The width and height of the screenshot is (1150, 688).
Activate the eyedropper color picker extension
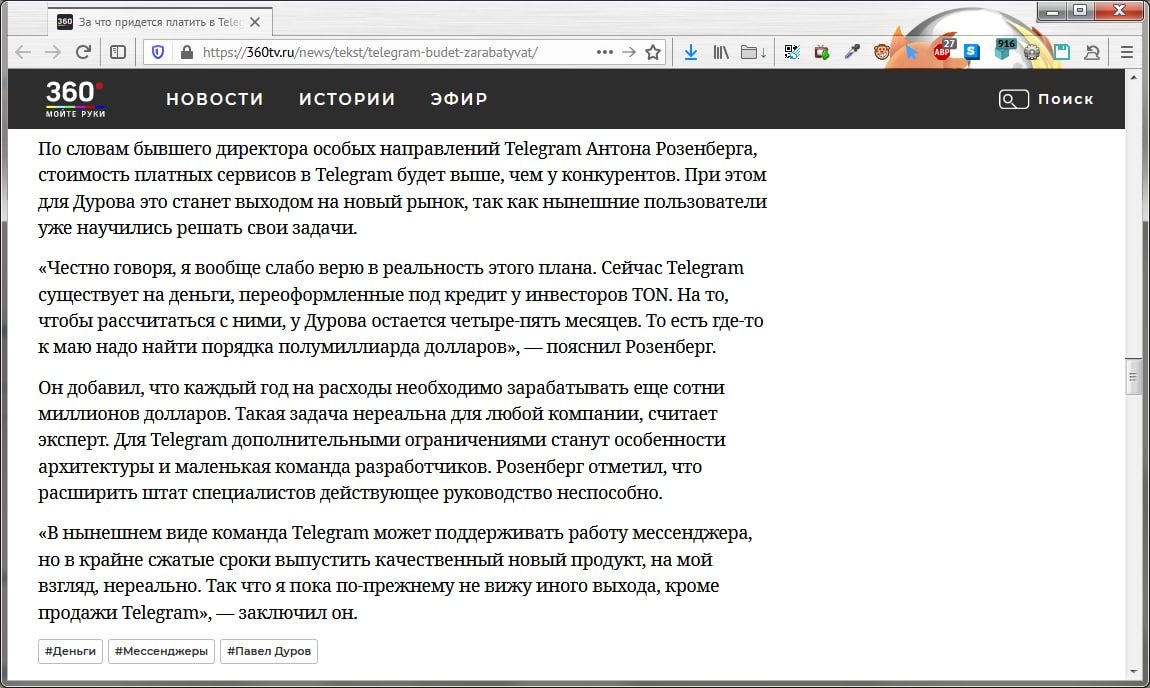tap(851, 52)
